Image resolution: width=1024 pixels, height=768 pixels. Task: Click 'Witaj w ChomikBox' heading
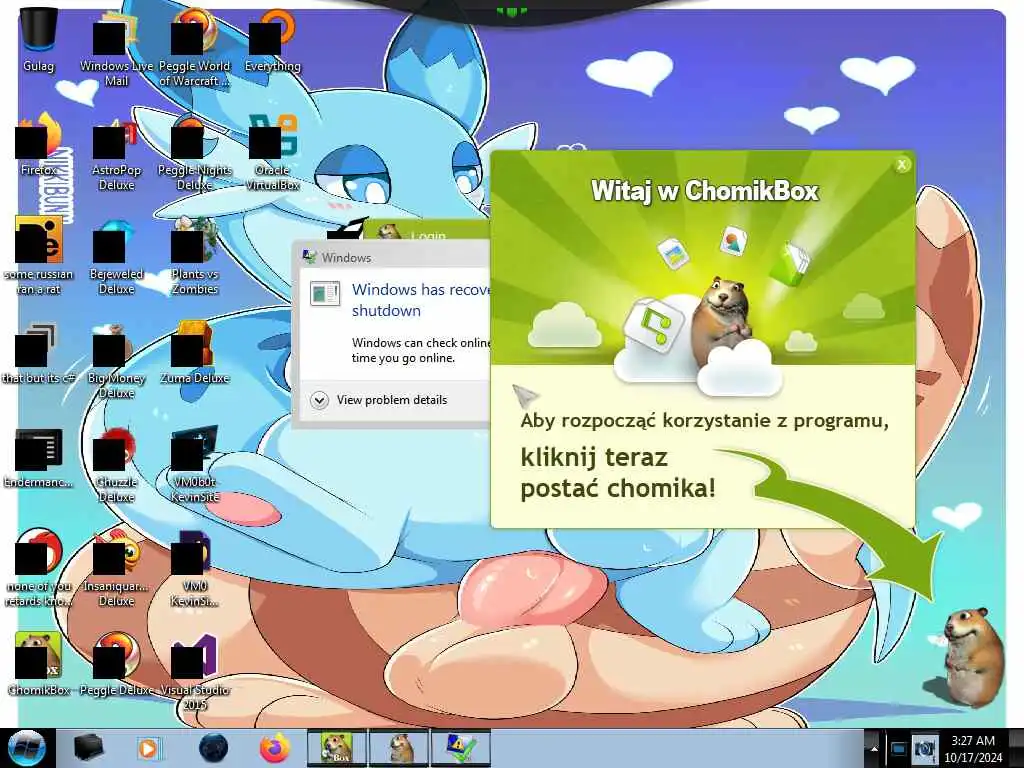coord(705,191)
